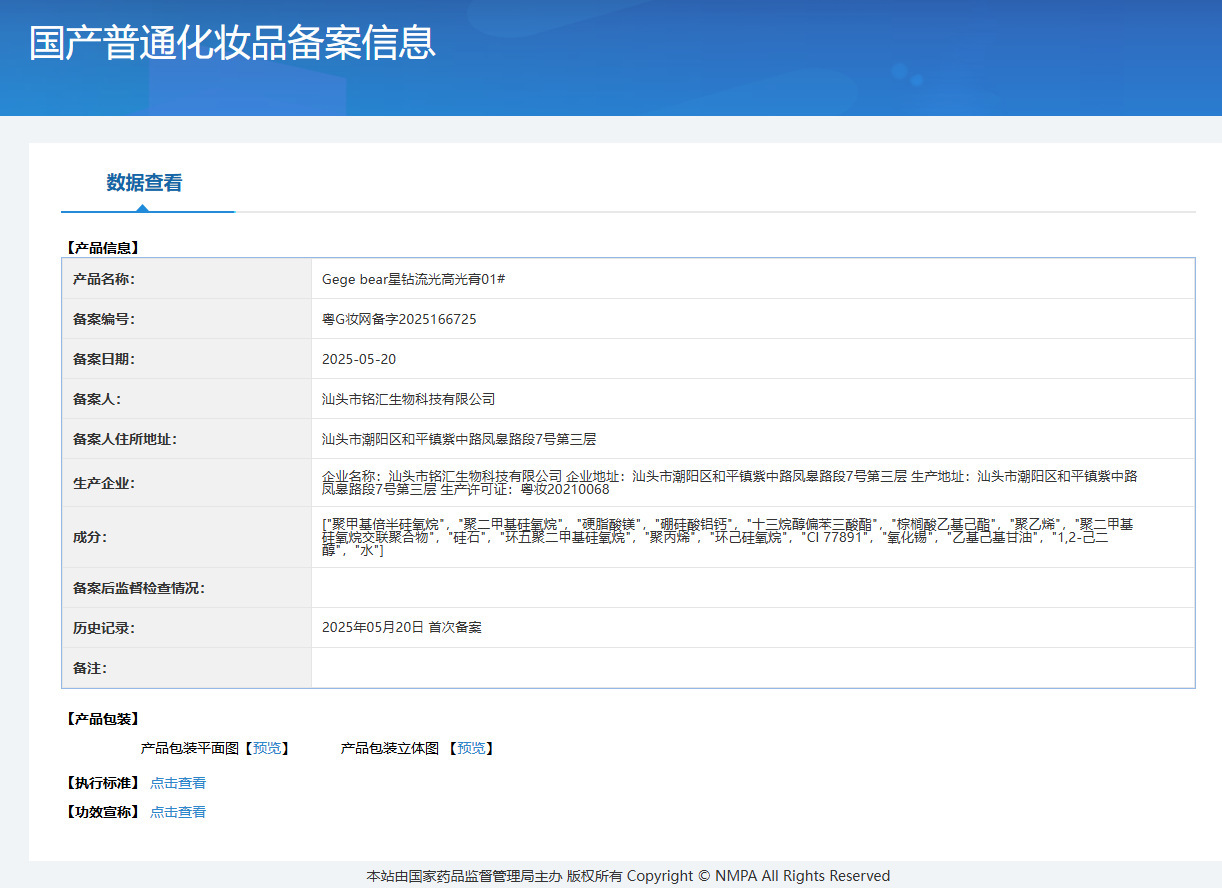Click the ingredients list text
The height and width of the screenshot is (888, 1222).
tap(728, 537)
